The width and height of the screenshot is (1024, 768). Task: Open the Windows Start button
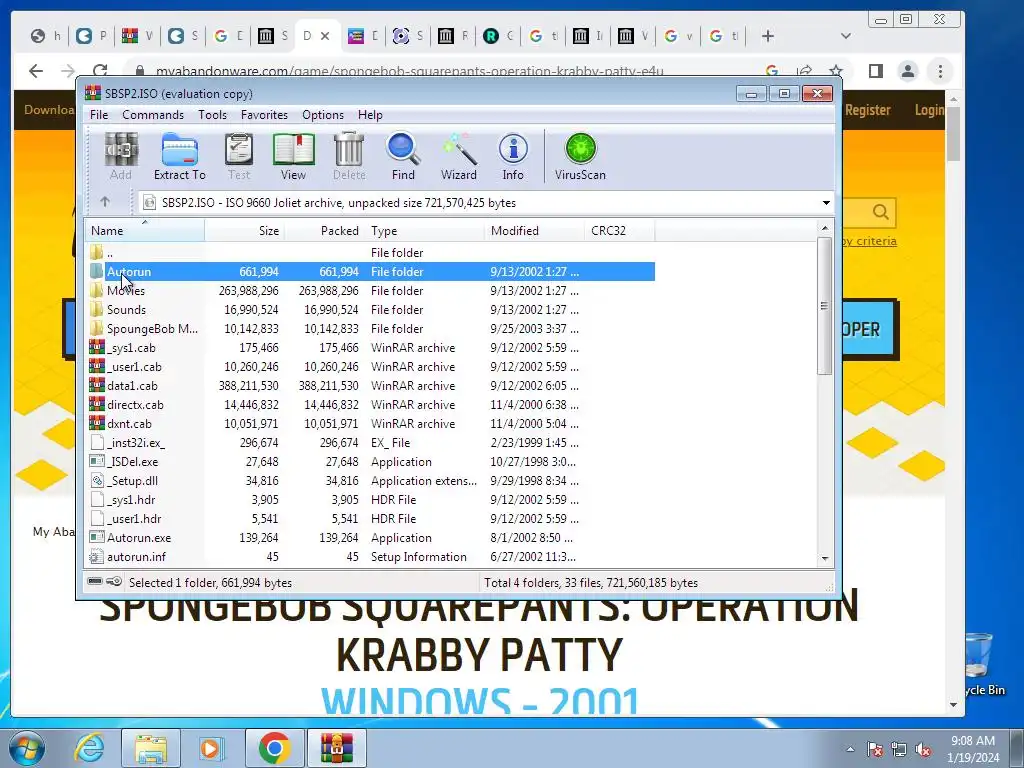[x=27, y=748]
